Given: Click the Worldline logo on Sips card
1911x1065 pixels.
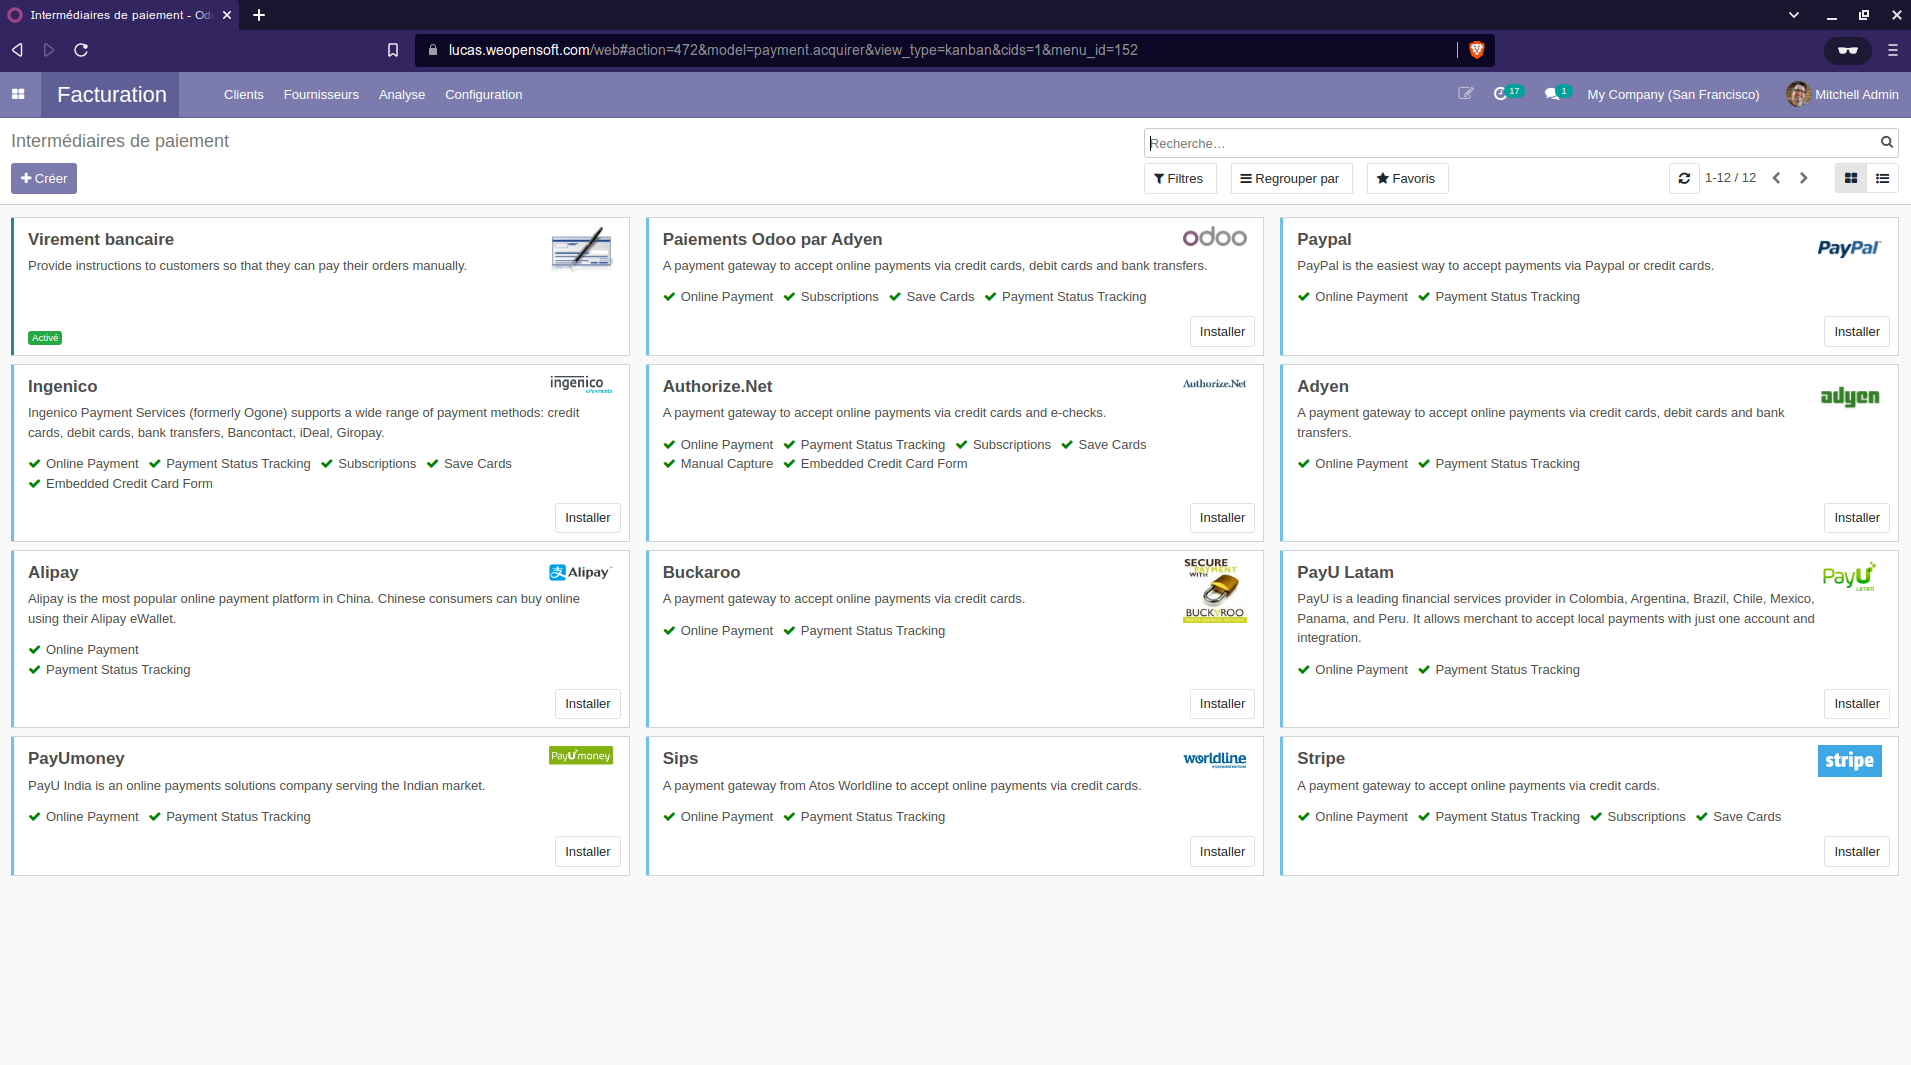Looking at the screenshot, I should coord(1214,759).
